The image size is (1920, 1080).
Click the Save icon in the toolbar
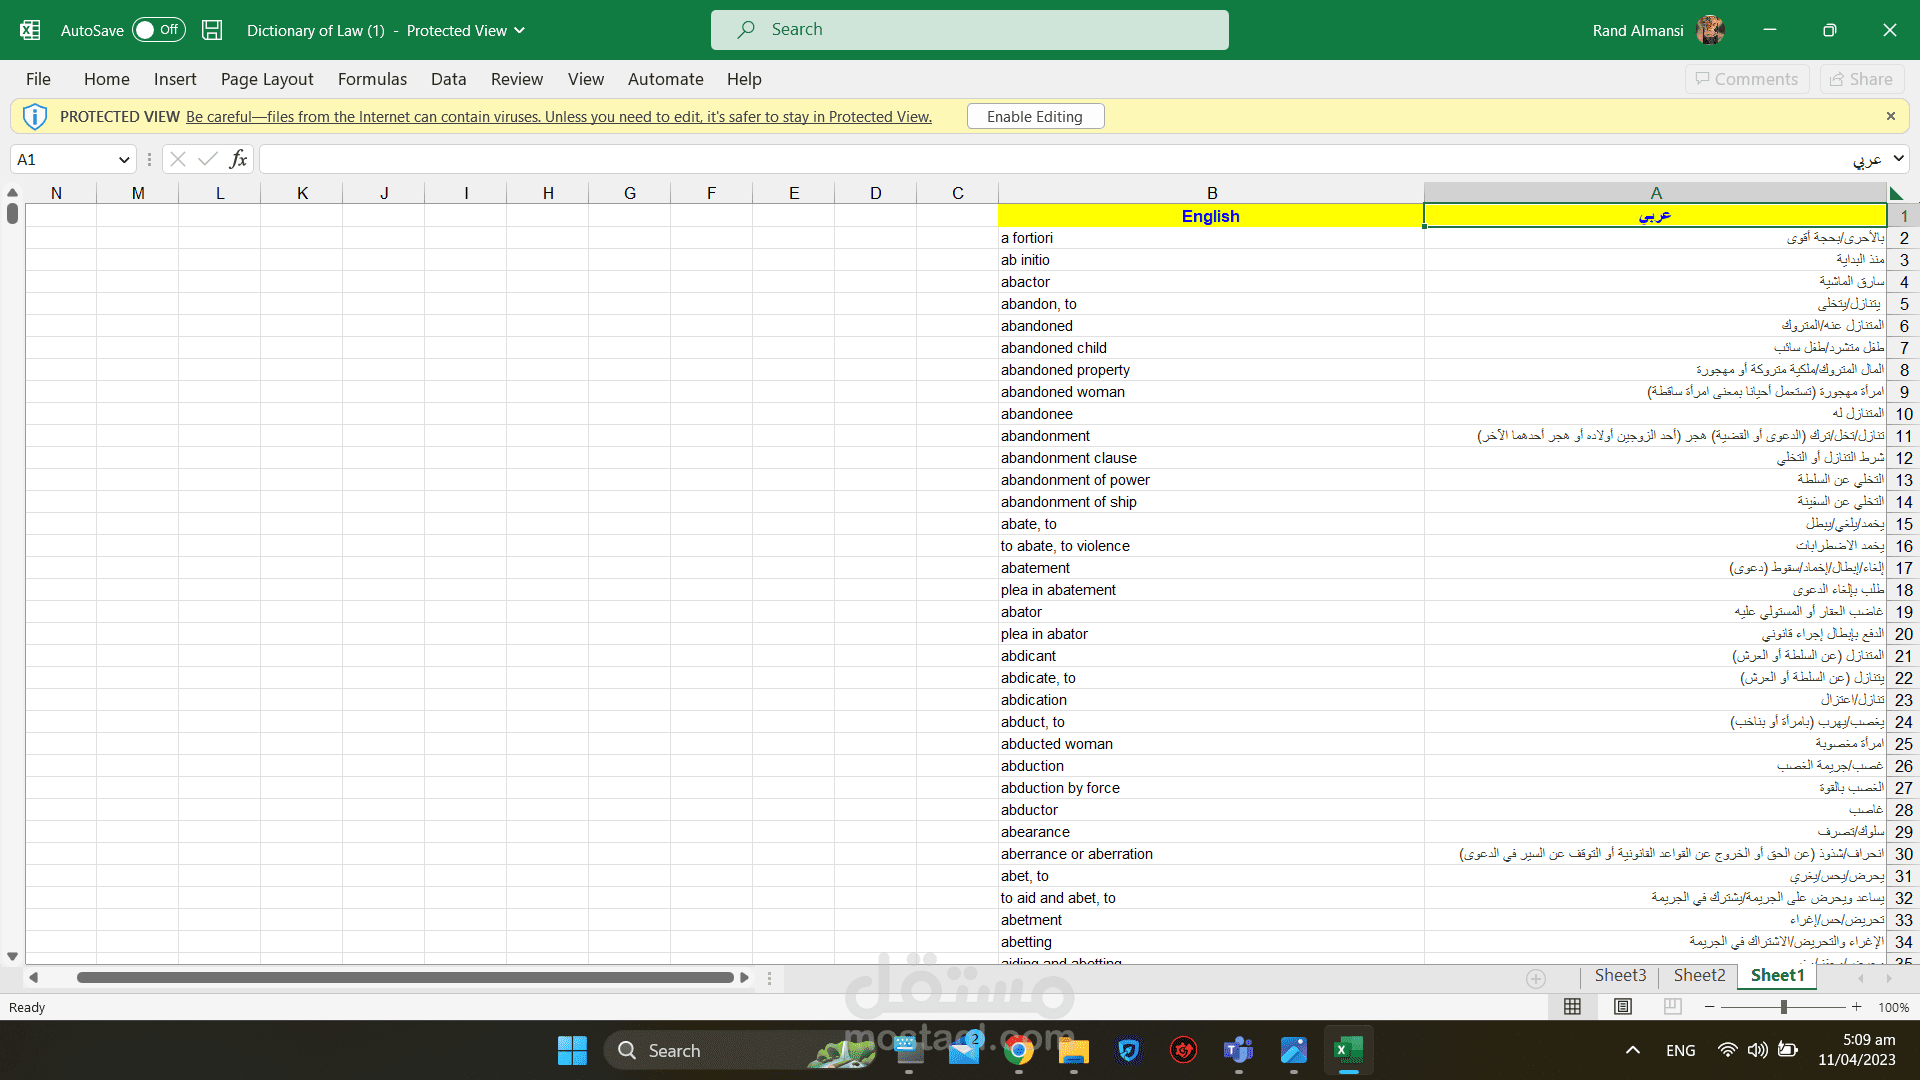coord(212,29)
